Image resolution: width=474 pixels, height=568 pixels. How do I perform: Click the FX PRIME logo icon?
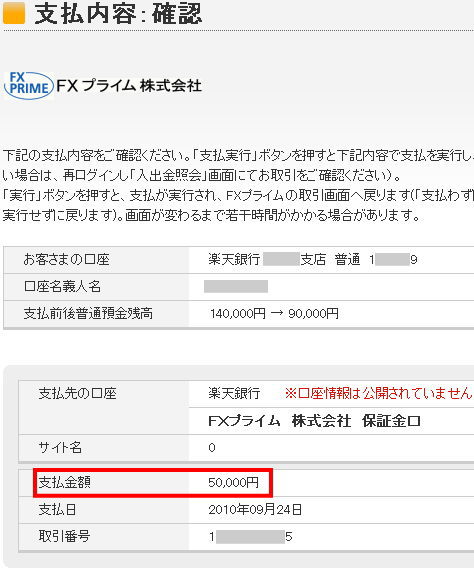(29, 85)
